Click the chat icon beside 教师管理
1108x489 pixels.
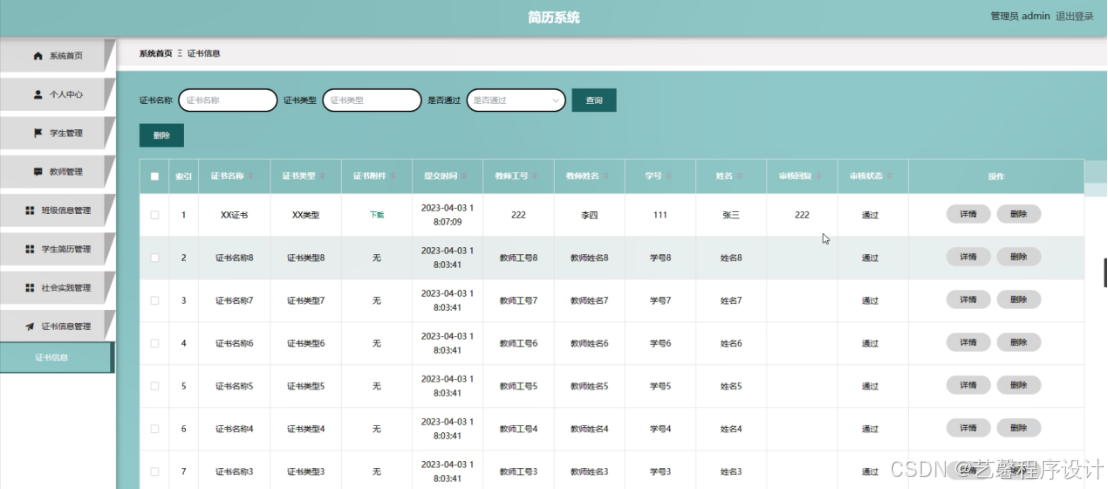point(38,172)
